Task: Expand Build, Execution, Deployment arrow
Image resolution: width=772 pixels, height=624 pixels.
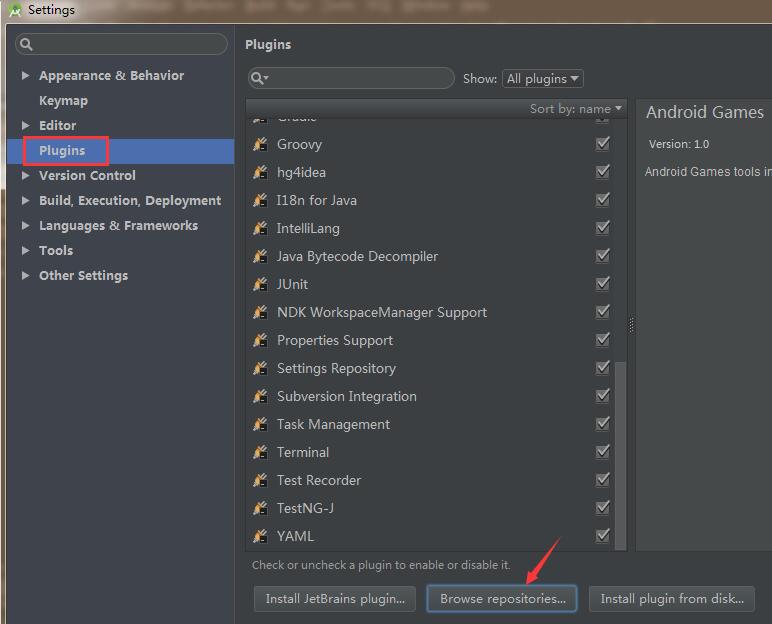Action: (x=26, y=200)
